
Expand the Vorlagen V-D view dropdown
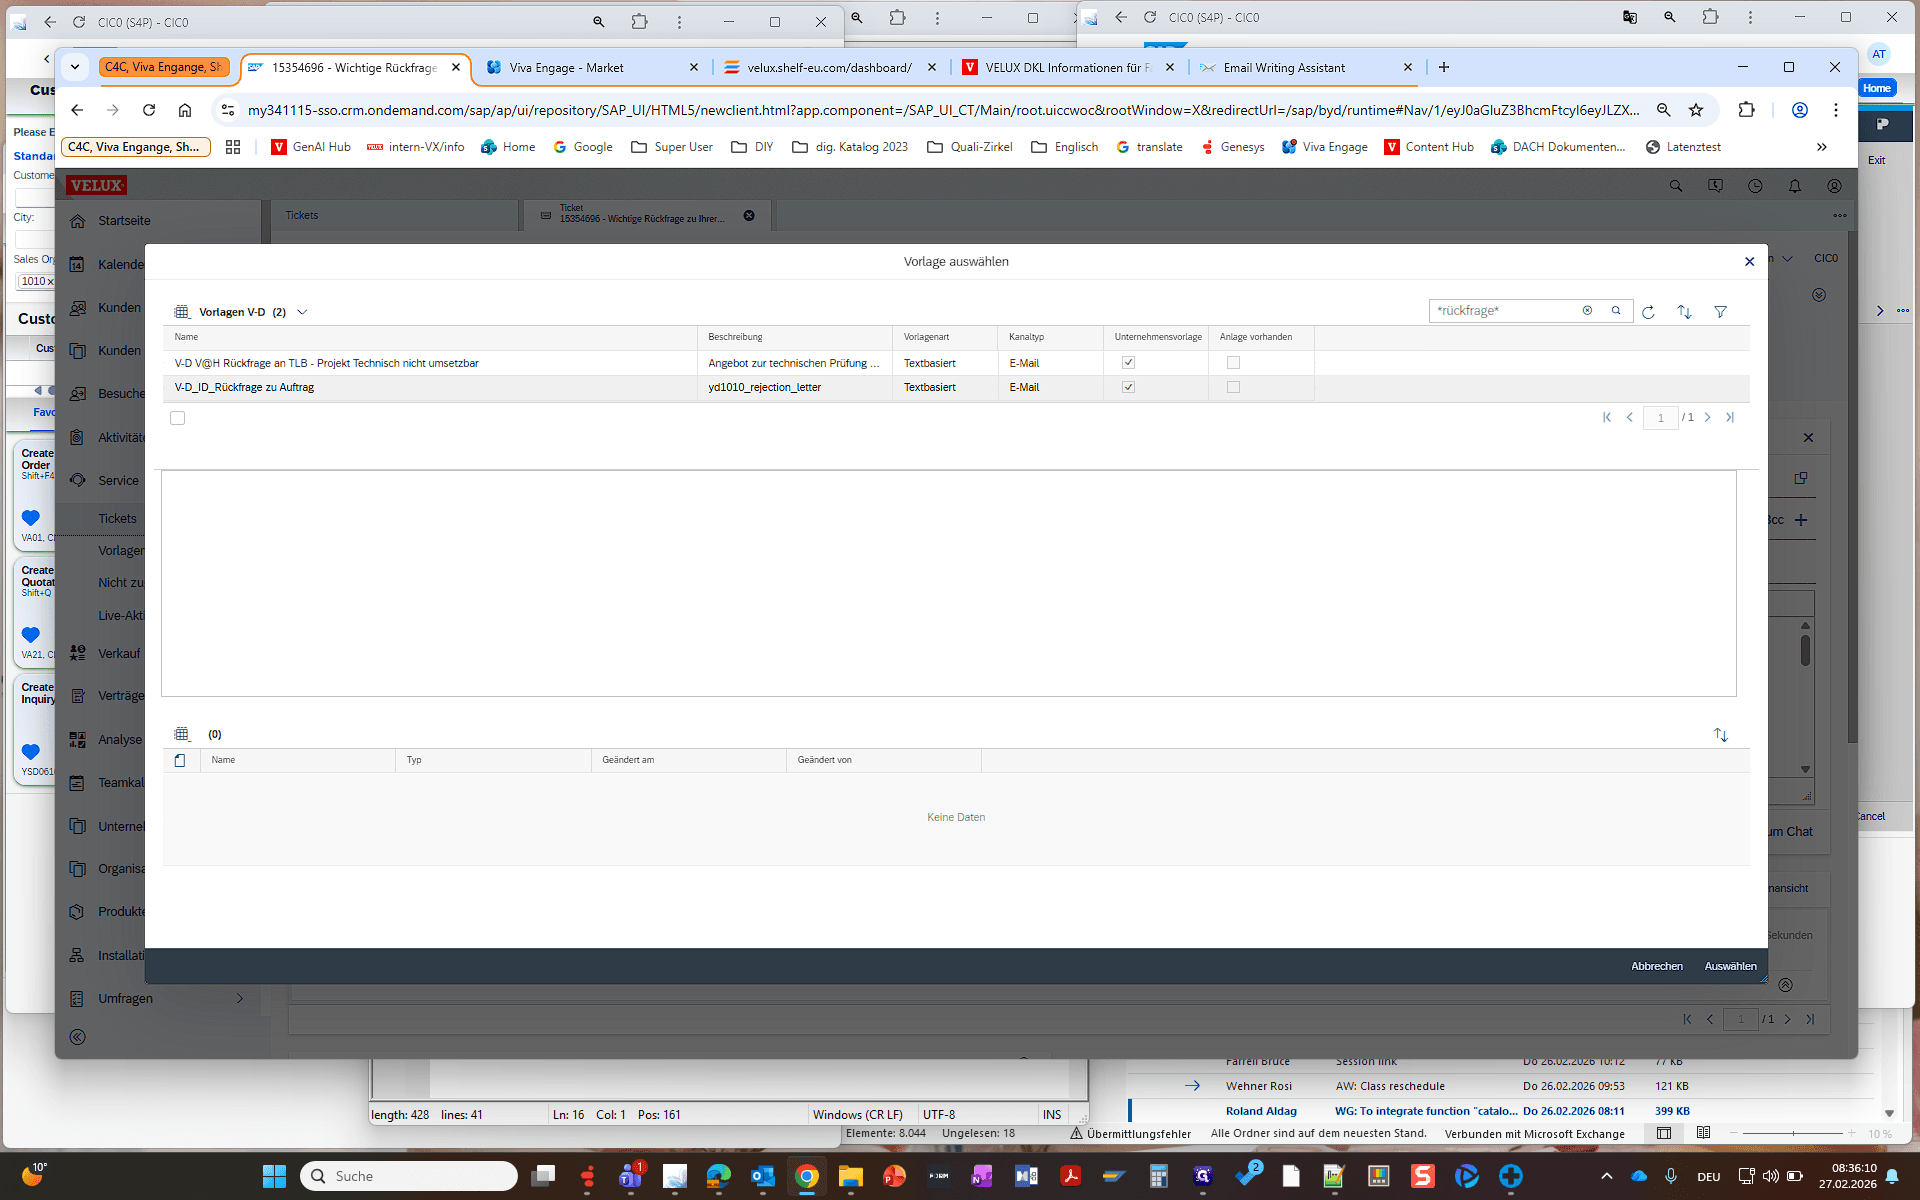pos(302,312)
